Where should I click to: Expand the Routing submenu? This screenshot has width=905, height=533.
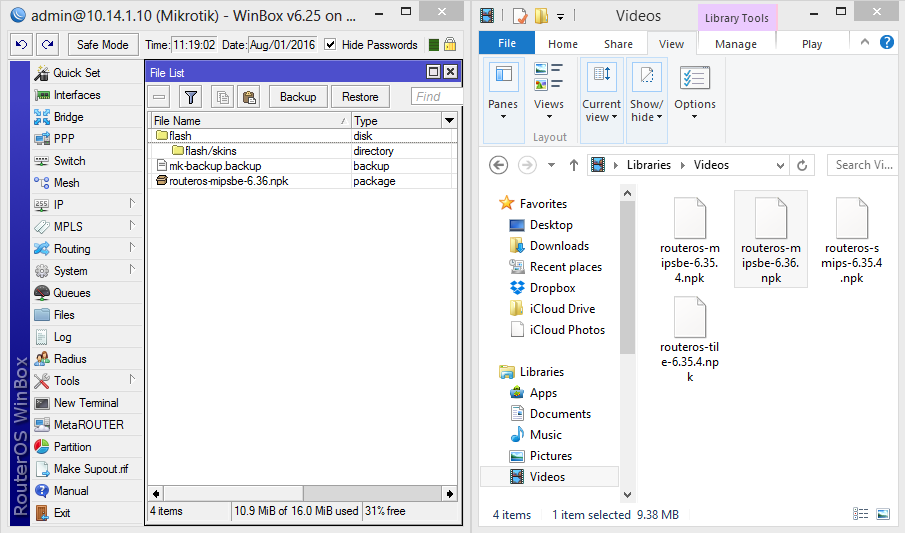pyautogui.click(x=132, y=247)
